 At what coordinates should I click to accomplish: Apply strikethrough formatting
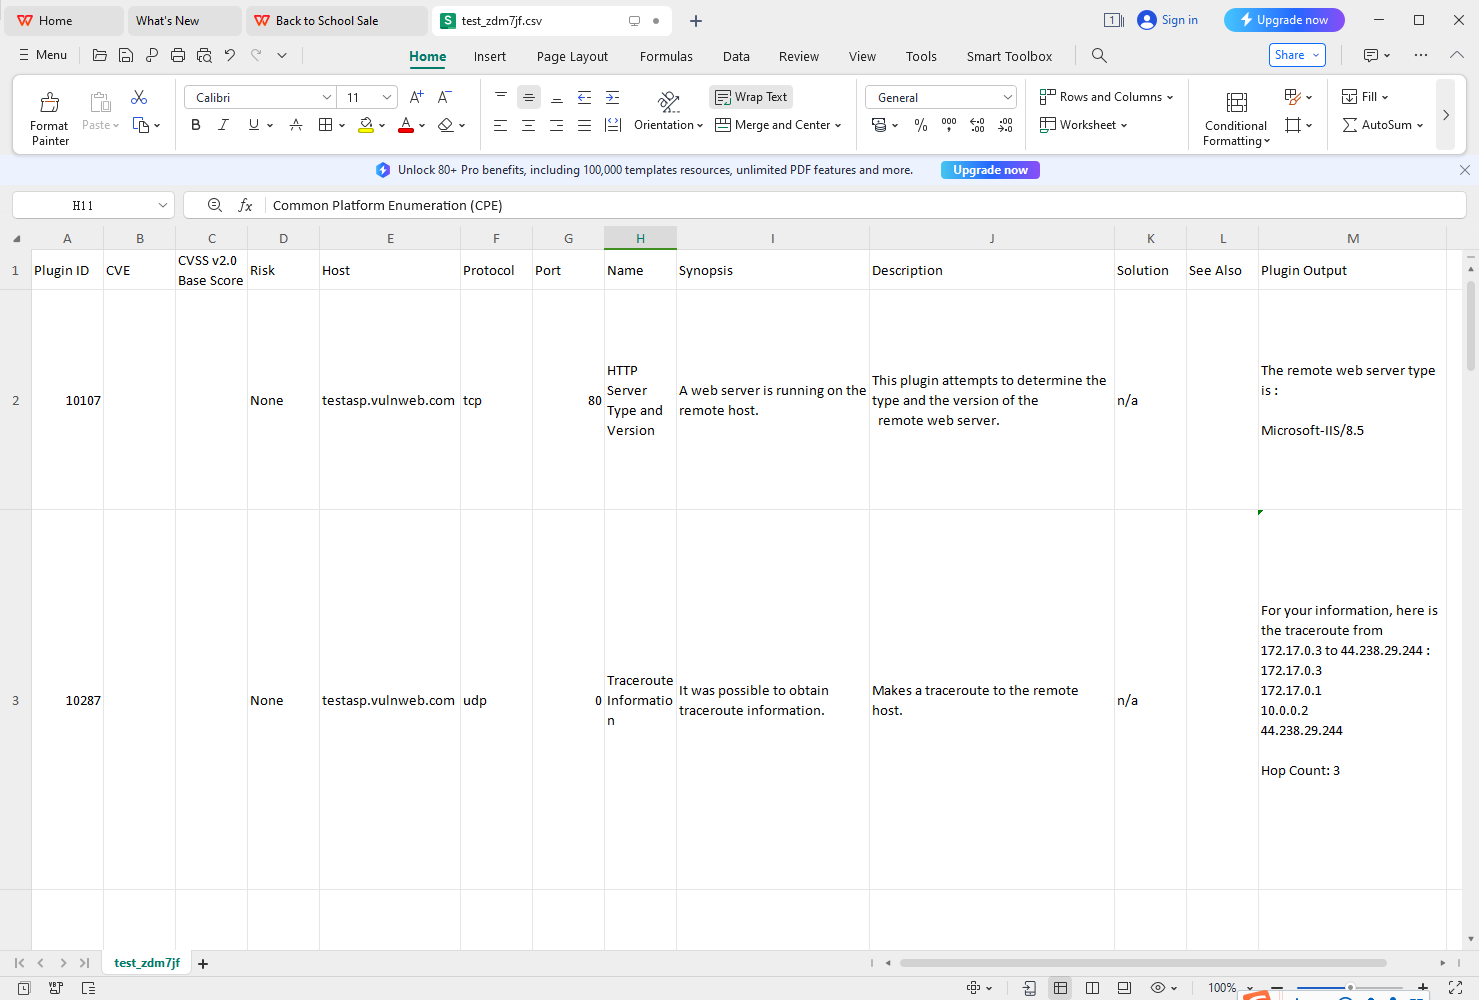pos(296,125)
